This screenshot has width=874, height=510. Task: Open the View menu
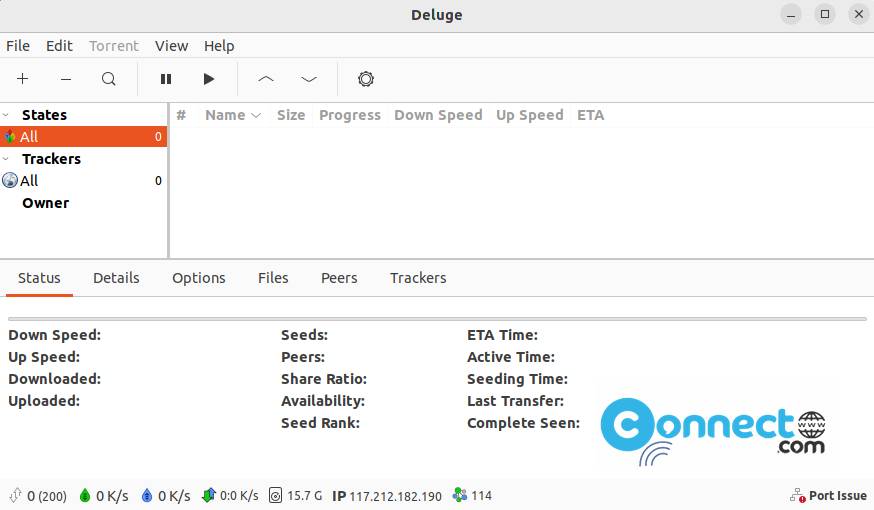pyautogui.click(x=171, y=46)
